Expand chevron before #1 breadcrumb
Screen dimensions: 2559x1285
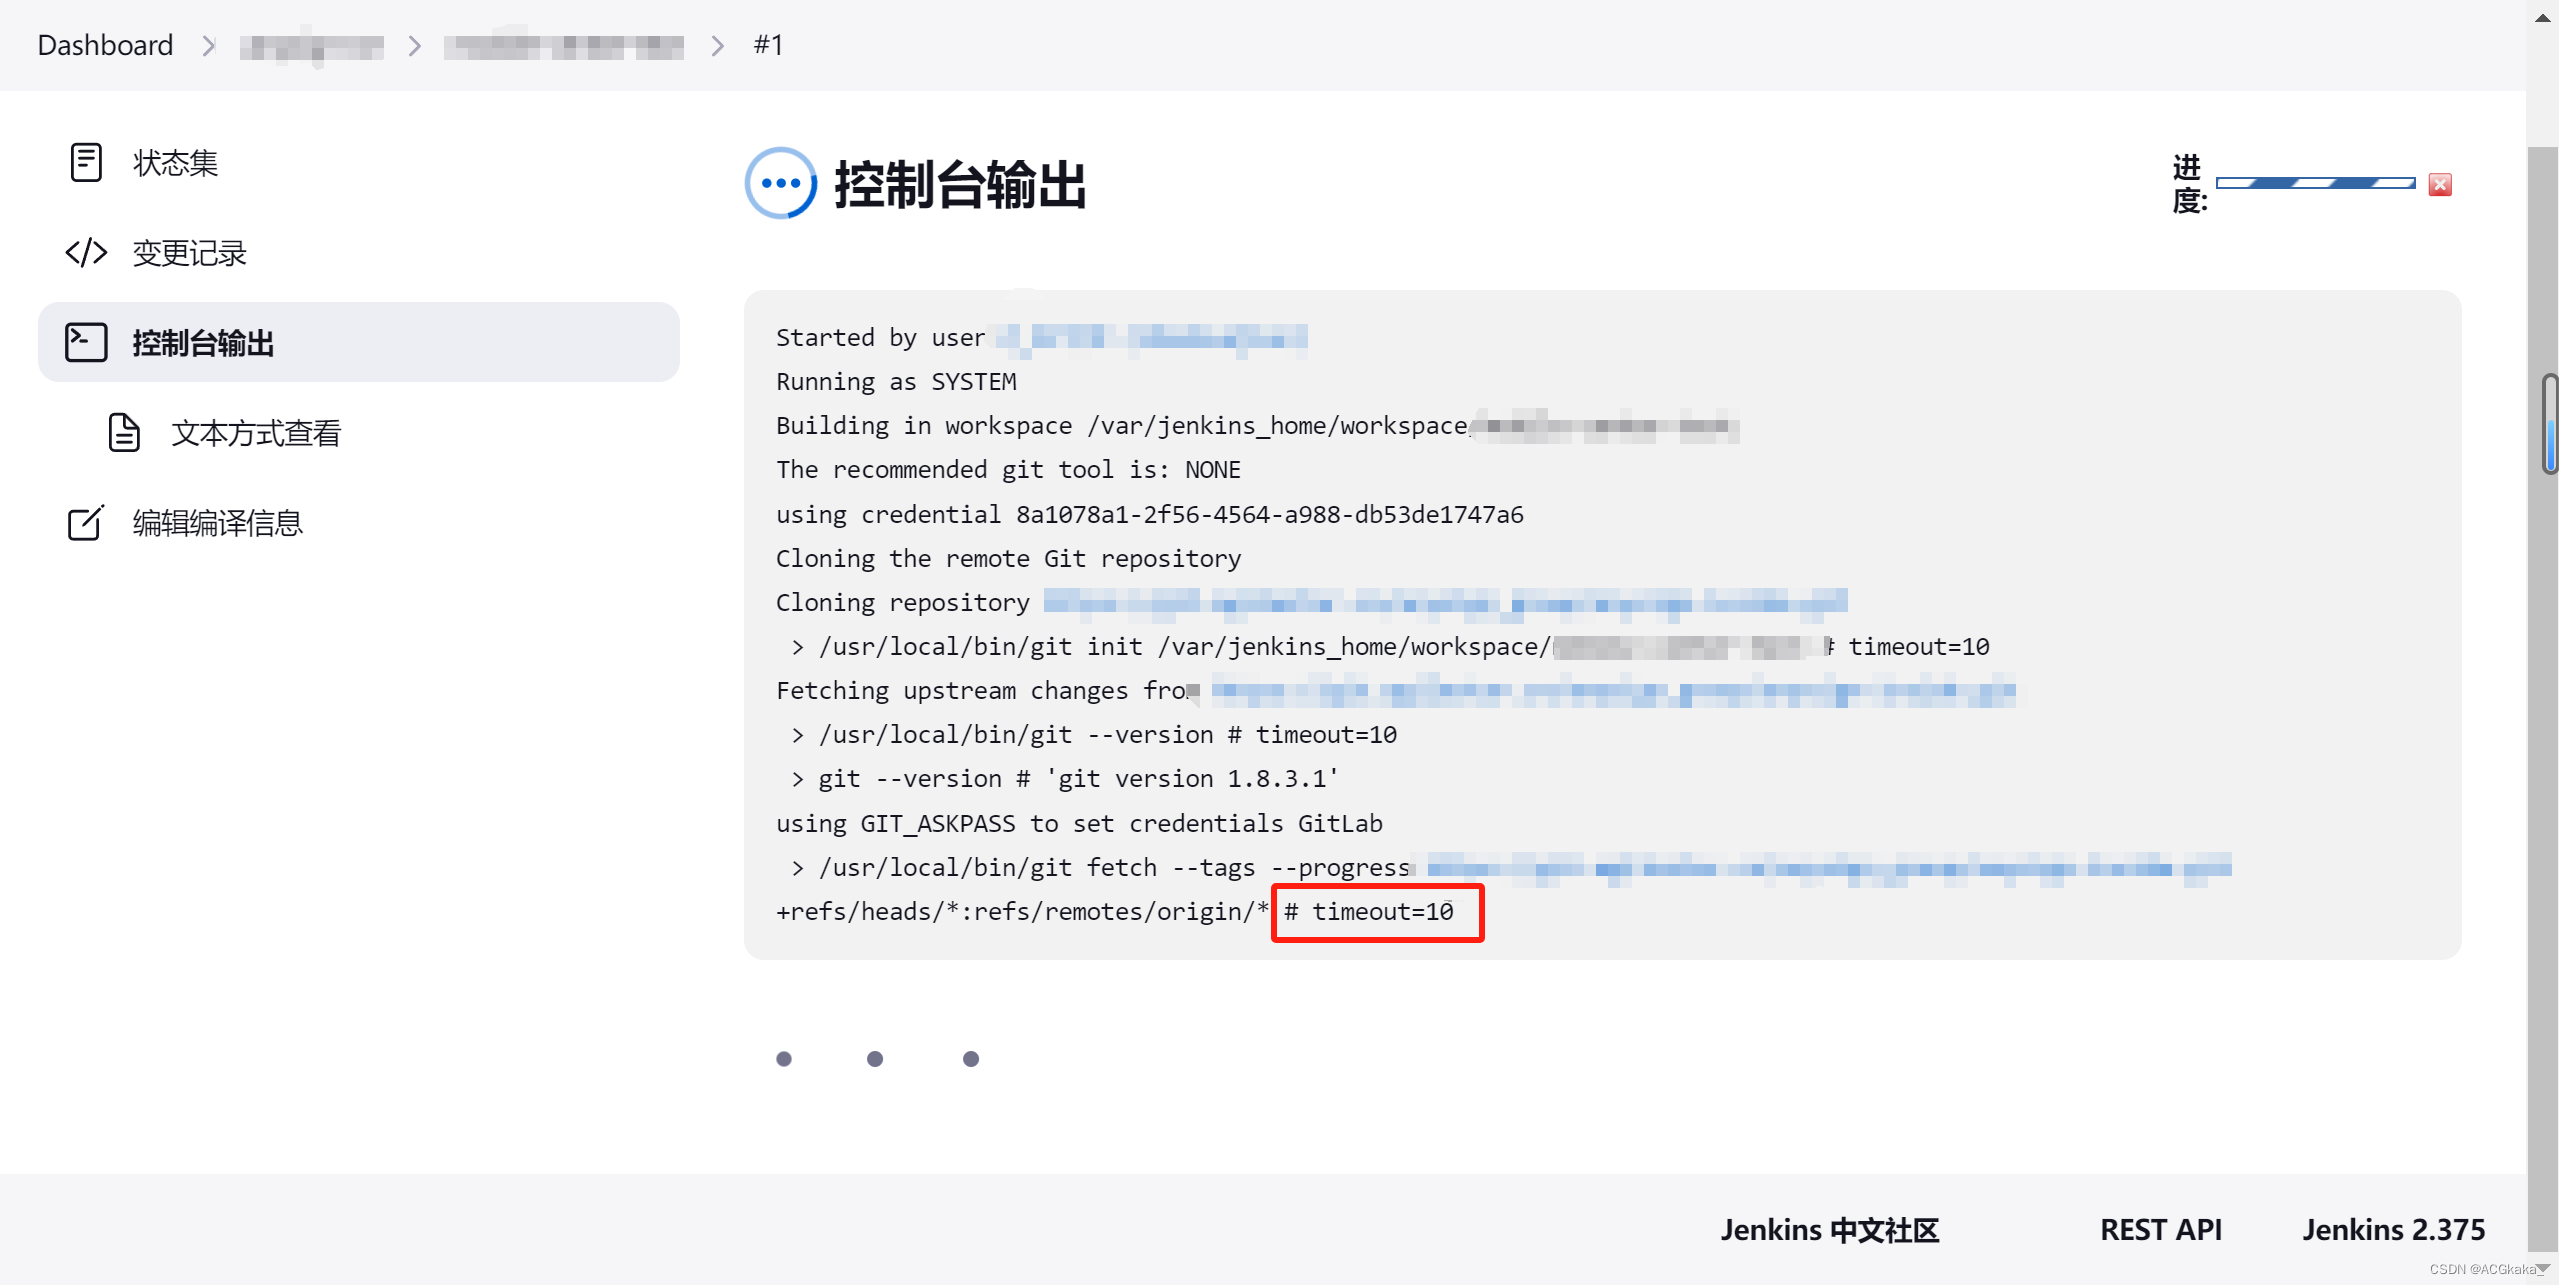click(x=717, y=46)
